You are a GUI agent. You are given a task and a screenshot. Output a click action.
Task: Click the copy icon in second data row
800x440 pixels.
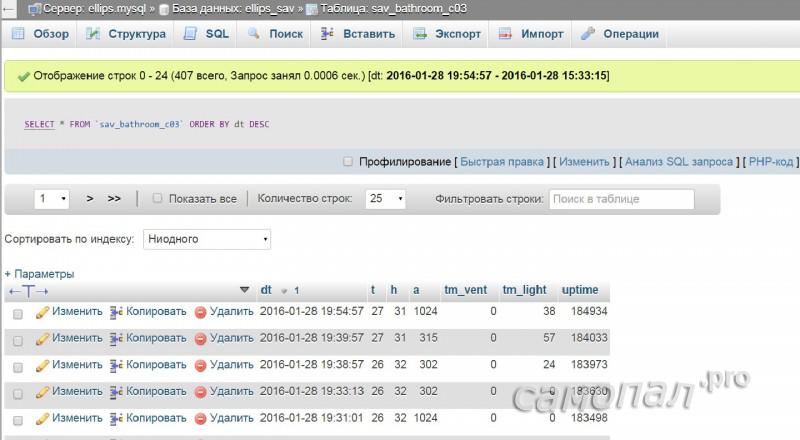click(x=116, y=339)
